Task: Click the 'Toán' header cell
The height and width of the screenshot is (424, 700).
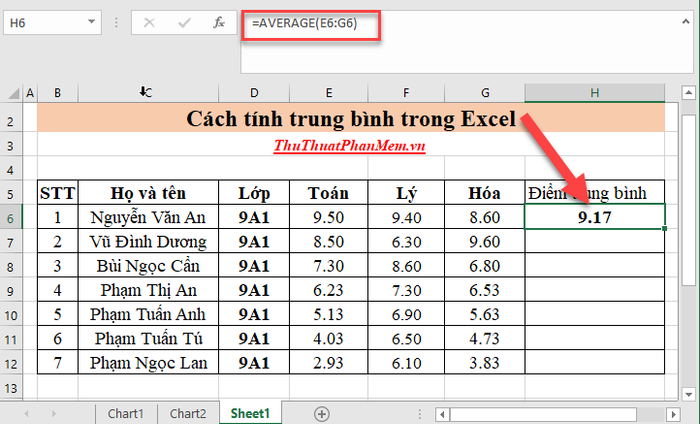Action: (x=329, y=193)
